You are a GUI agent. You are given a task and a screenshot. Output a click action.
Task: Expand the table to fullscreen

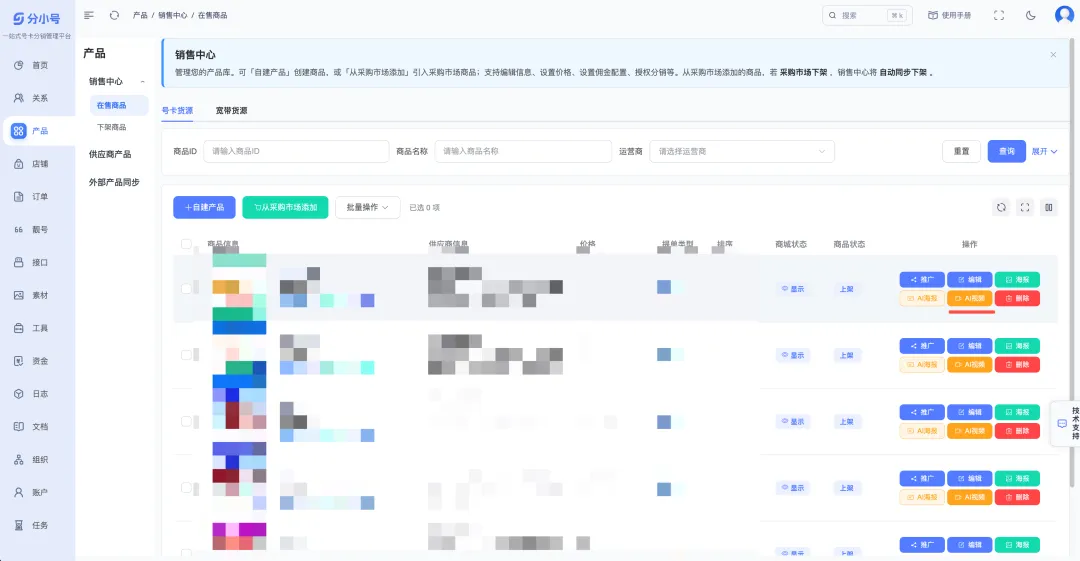point(1025,207)
